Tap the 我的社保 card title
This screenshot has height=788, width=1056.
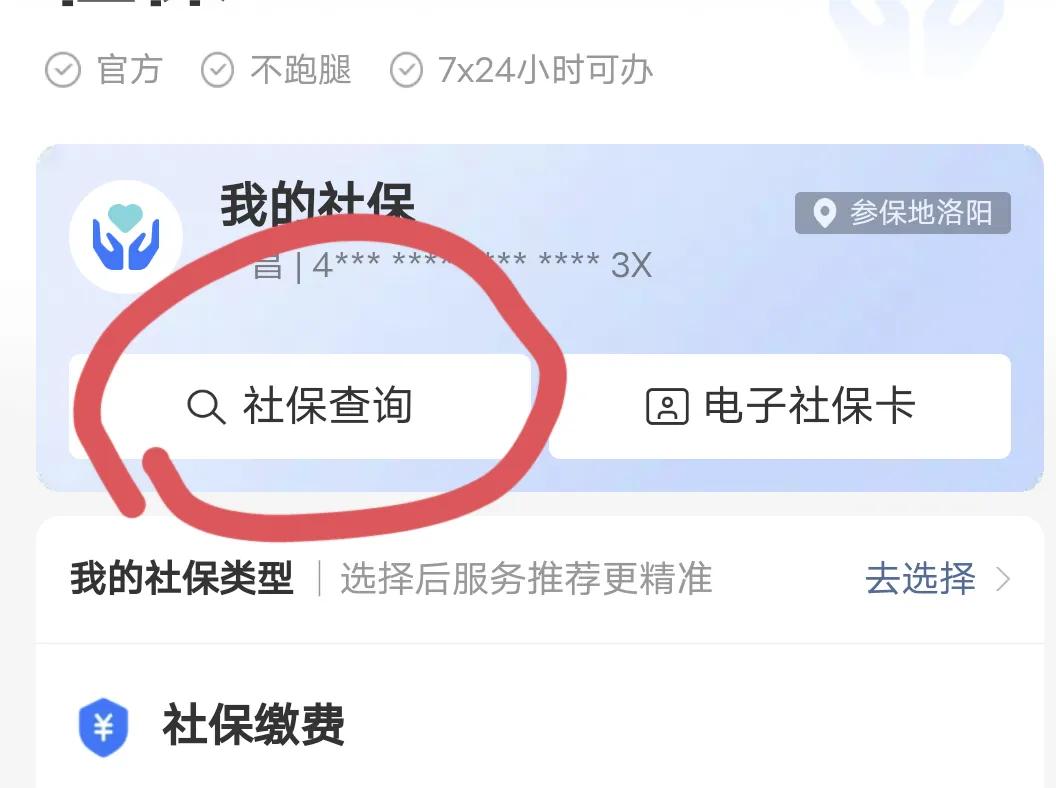click(317, 203)
